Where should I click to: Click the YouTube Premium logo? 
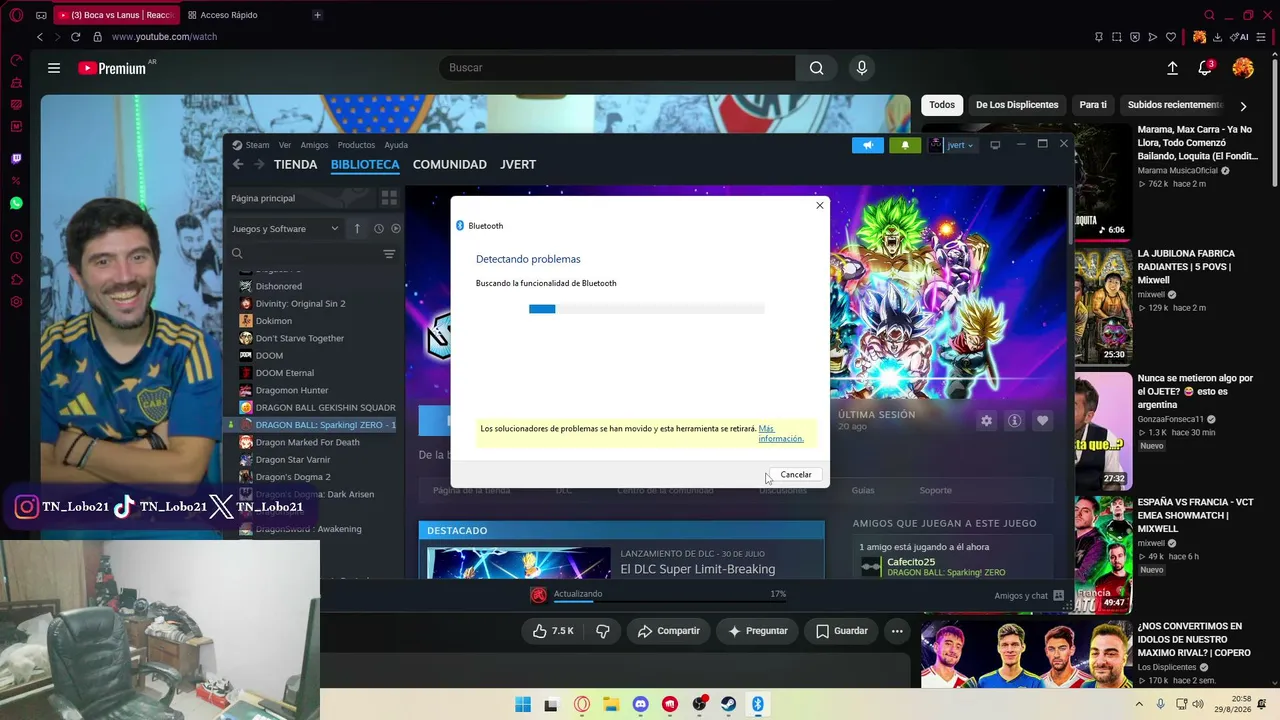[x=112, y=68]
